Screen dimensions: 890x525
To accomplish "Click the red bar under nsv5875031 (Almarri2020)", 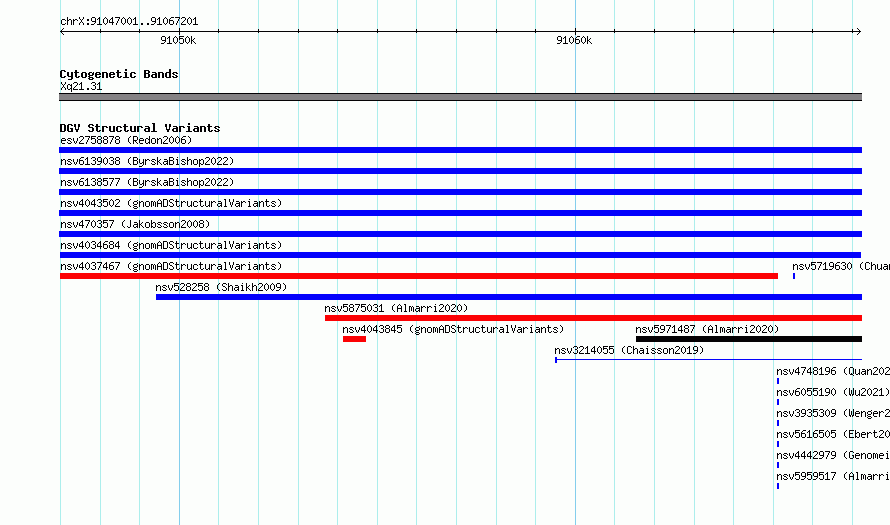I will [593, 318].
